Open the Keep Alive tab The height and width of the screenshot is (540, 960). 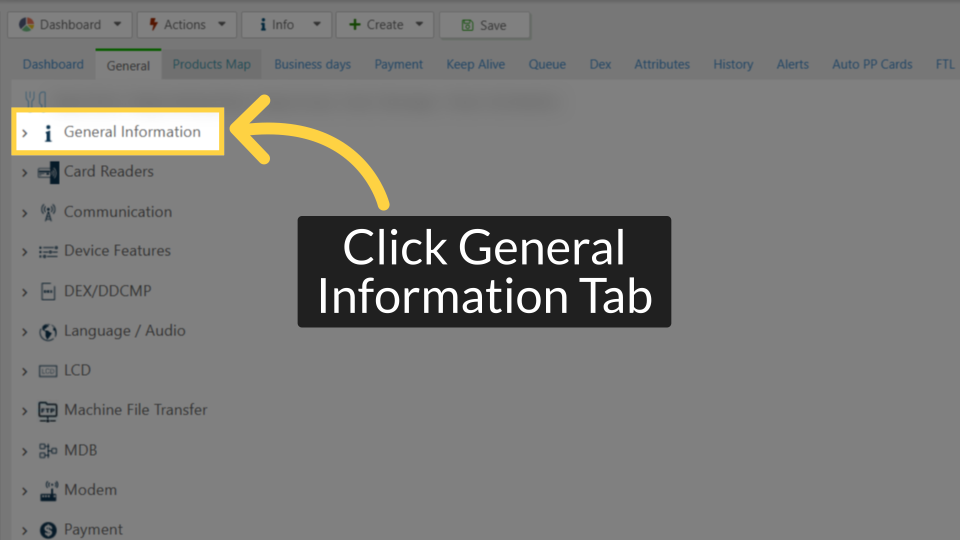point(475,64)
